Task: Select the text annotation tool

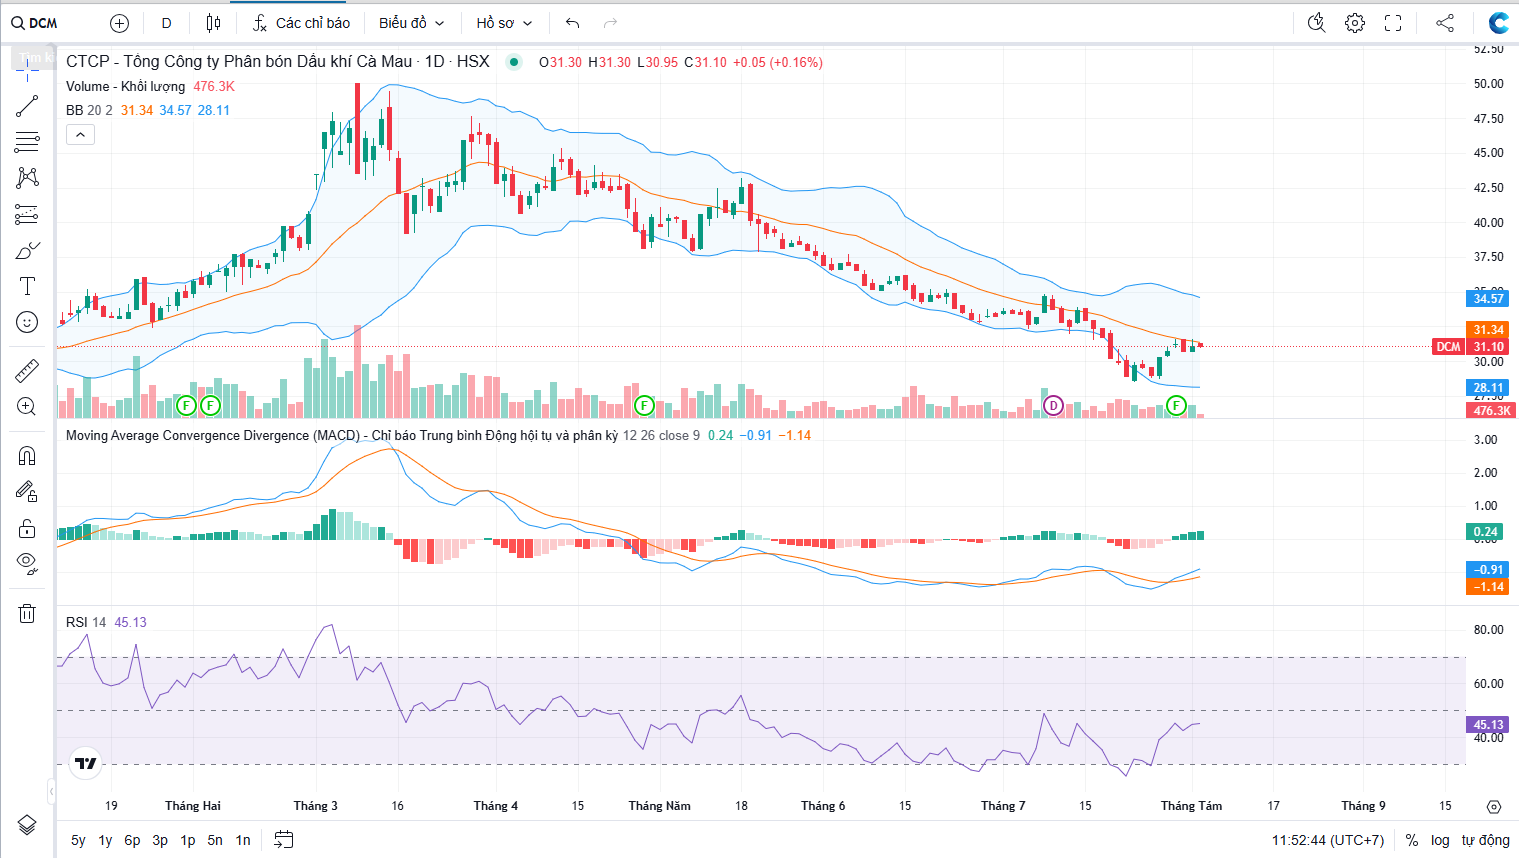Action: 27,286
